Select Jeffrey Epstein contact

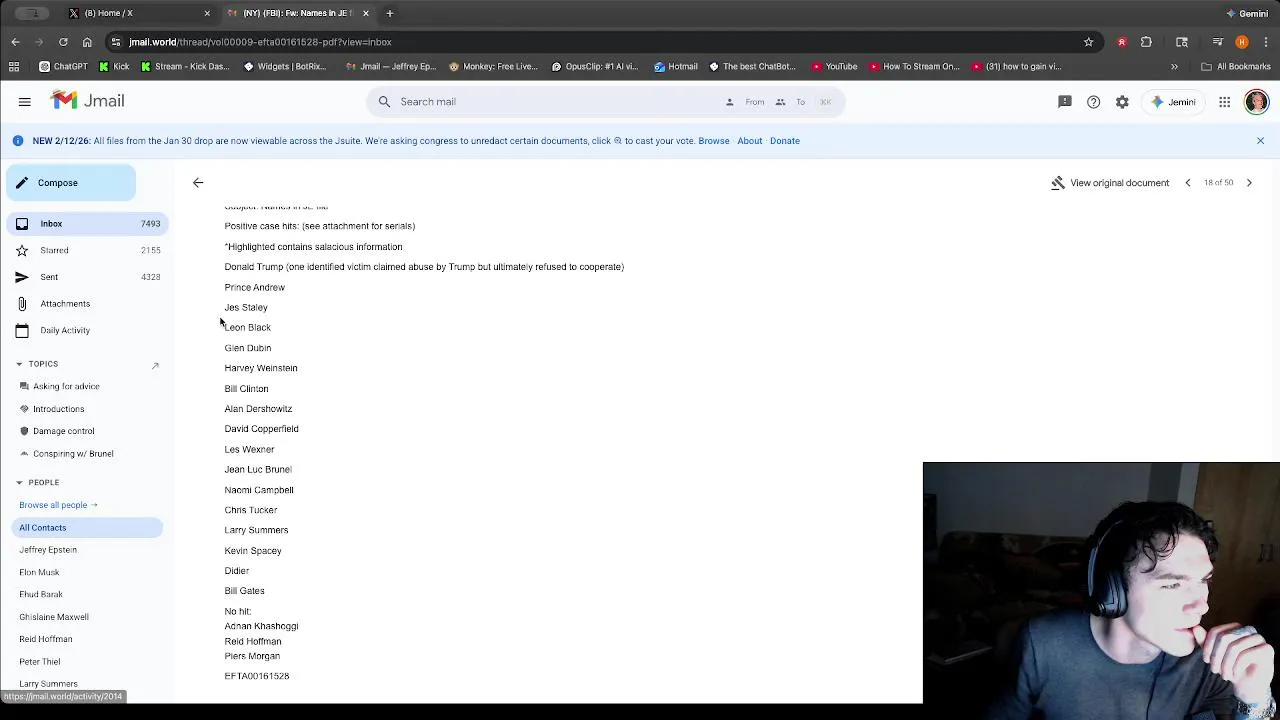pyautogui.click(x=48, y=550)
